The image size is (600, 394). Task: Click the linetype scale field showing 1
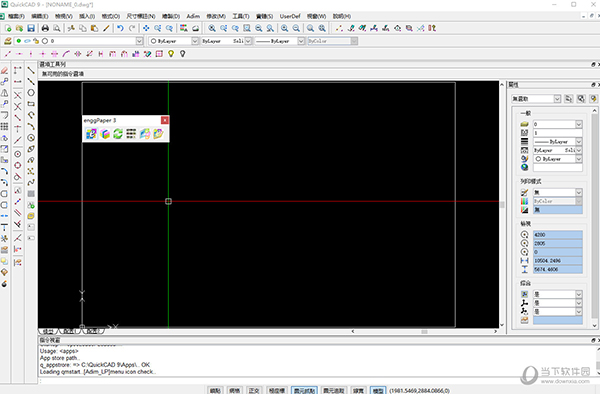pyautogui.click(x=558, y=133)
